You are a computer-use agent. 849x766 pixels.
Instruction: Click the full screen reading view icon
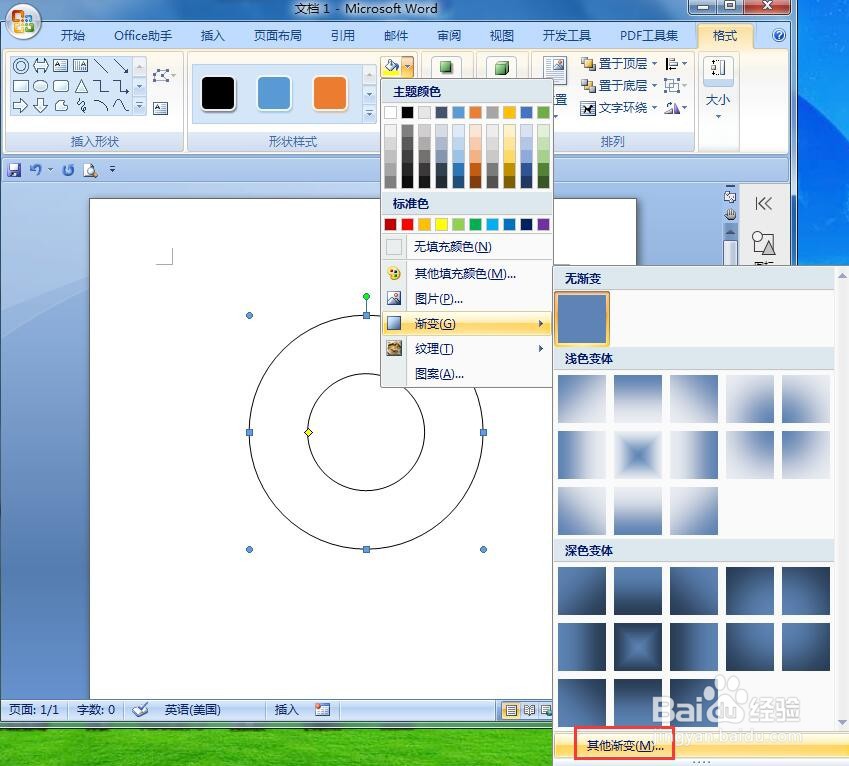pos(530,710)
